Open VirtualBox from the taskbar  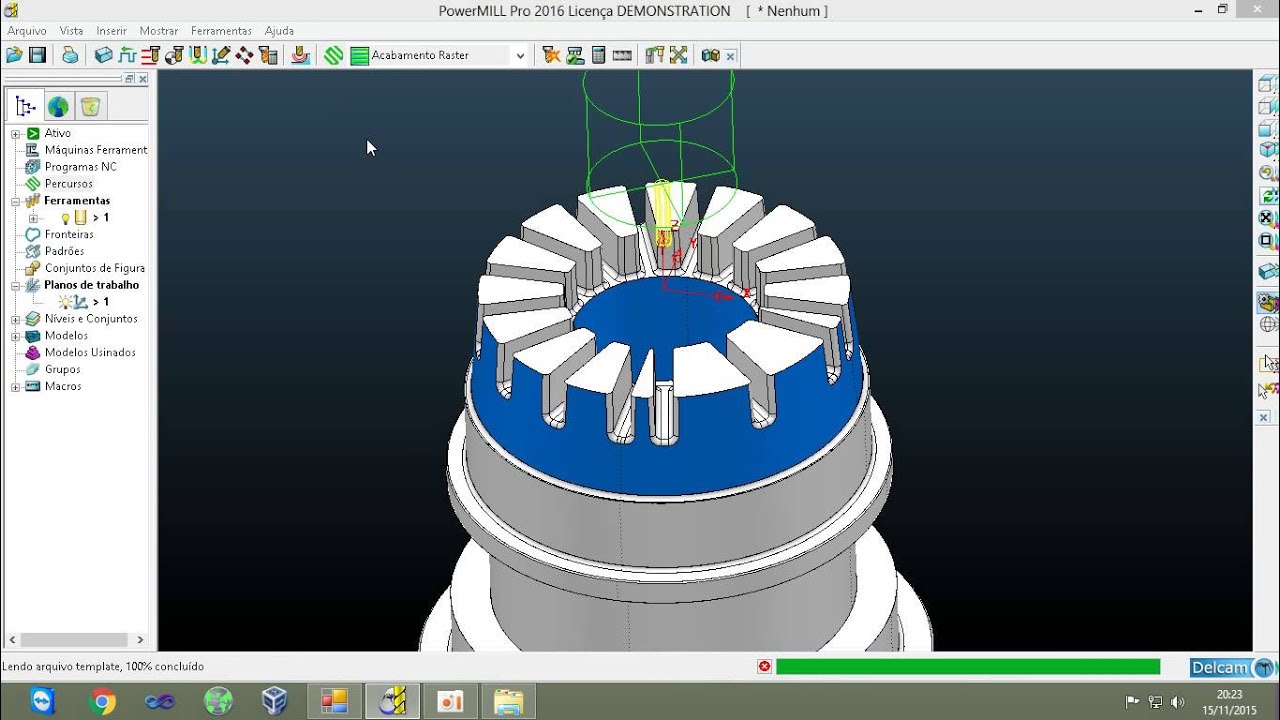pyautogui.click(x=275, y=702)
